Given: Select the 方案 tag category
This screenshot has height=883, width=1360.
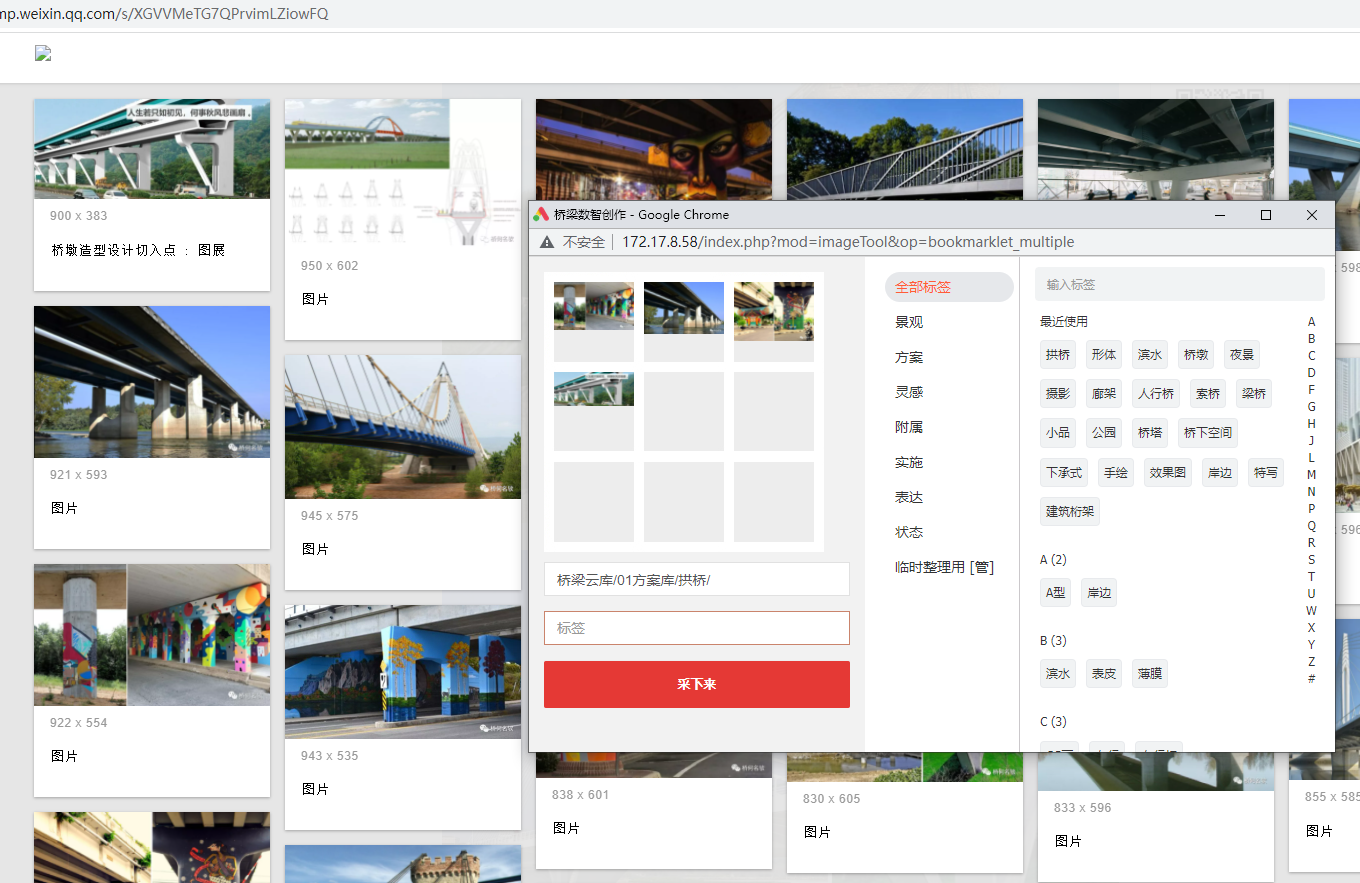Looking at the screenshot, I should click(x=909, y=357).
